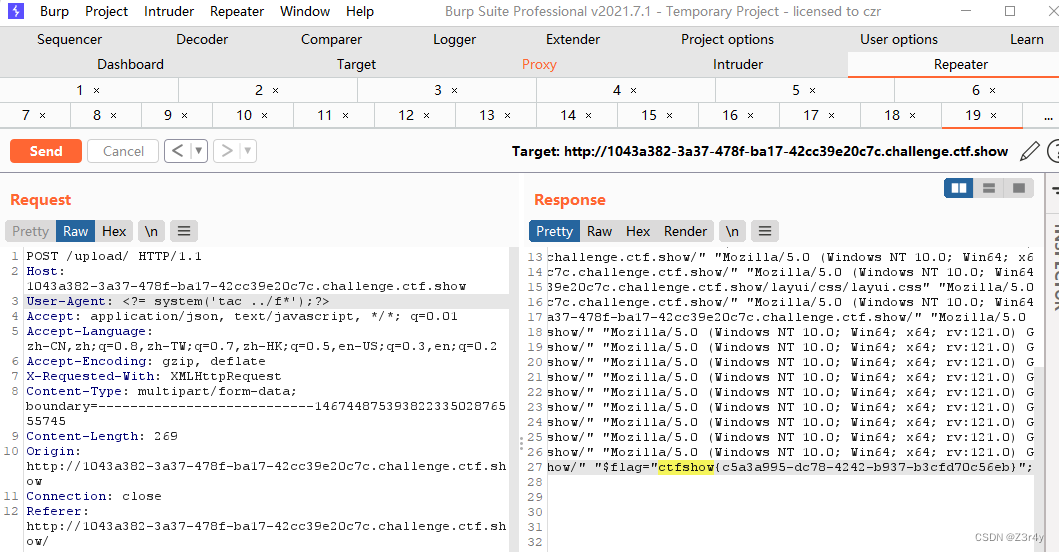Go forward to next request in history
1059x552 pixels.
[227, 151]
